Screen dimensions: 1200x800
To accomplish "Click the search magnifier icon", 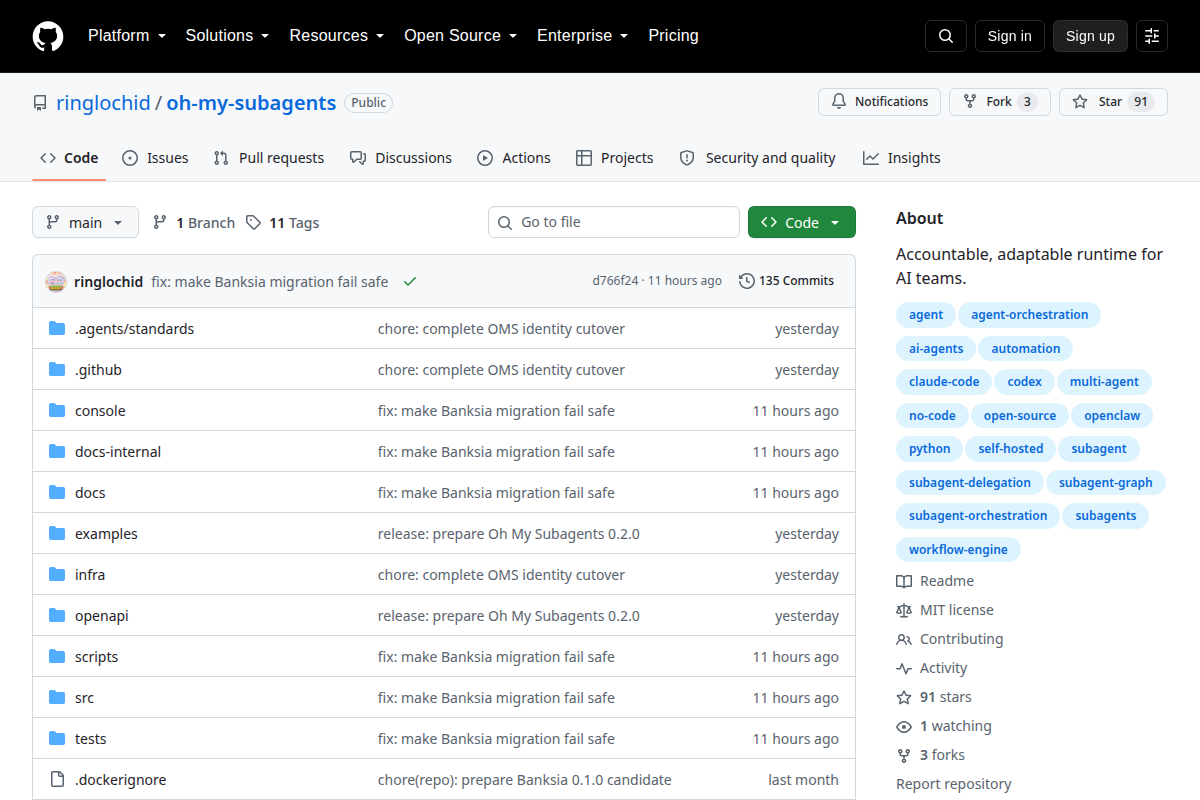I will click(x=946, y=36).
